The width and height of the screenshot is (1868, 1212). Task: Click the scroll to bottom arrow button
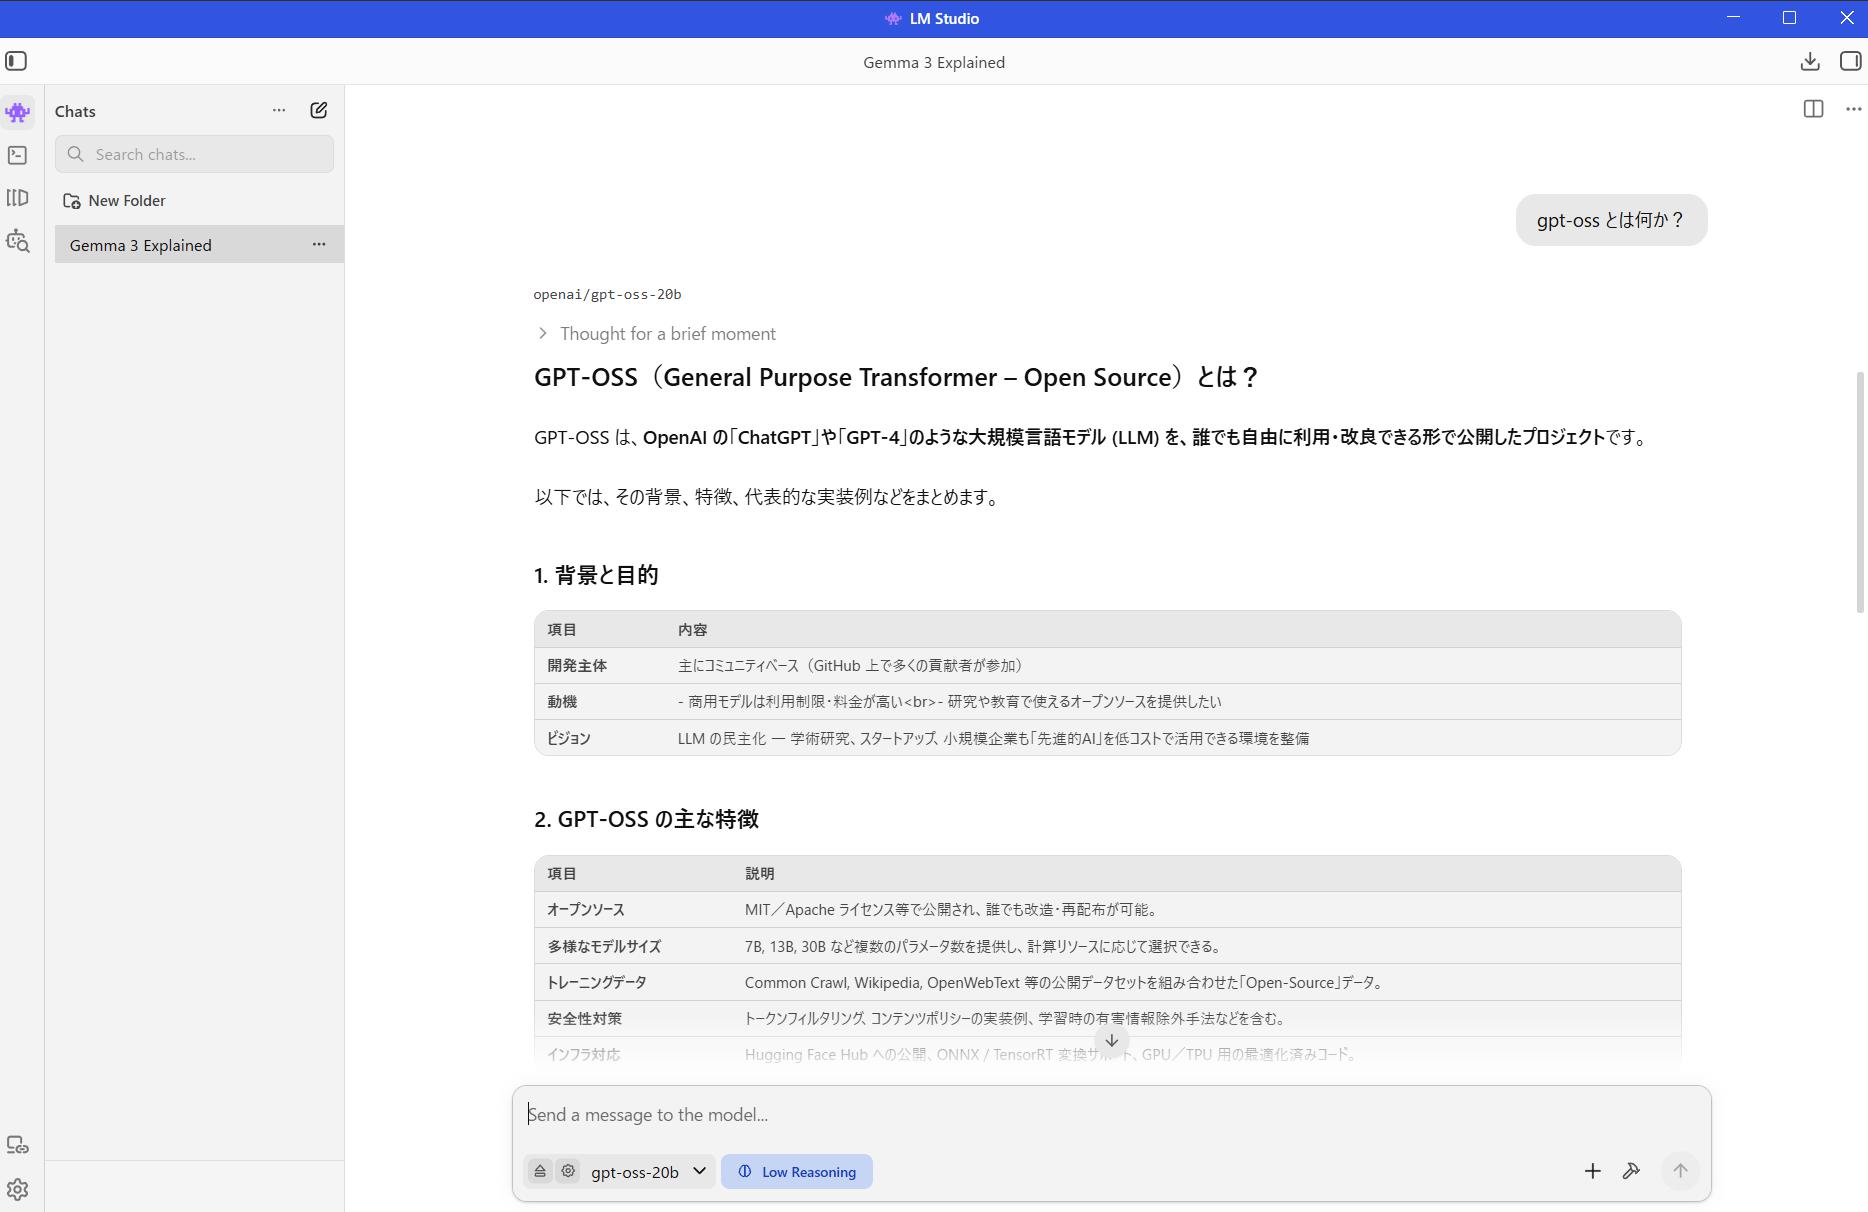point(1111,1040)
